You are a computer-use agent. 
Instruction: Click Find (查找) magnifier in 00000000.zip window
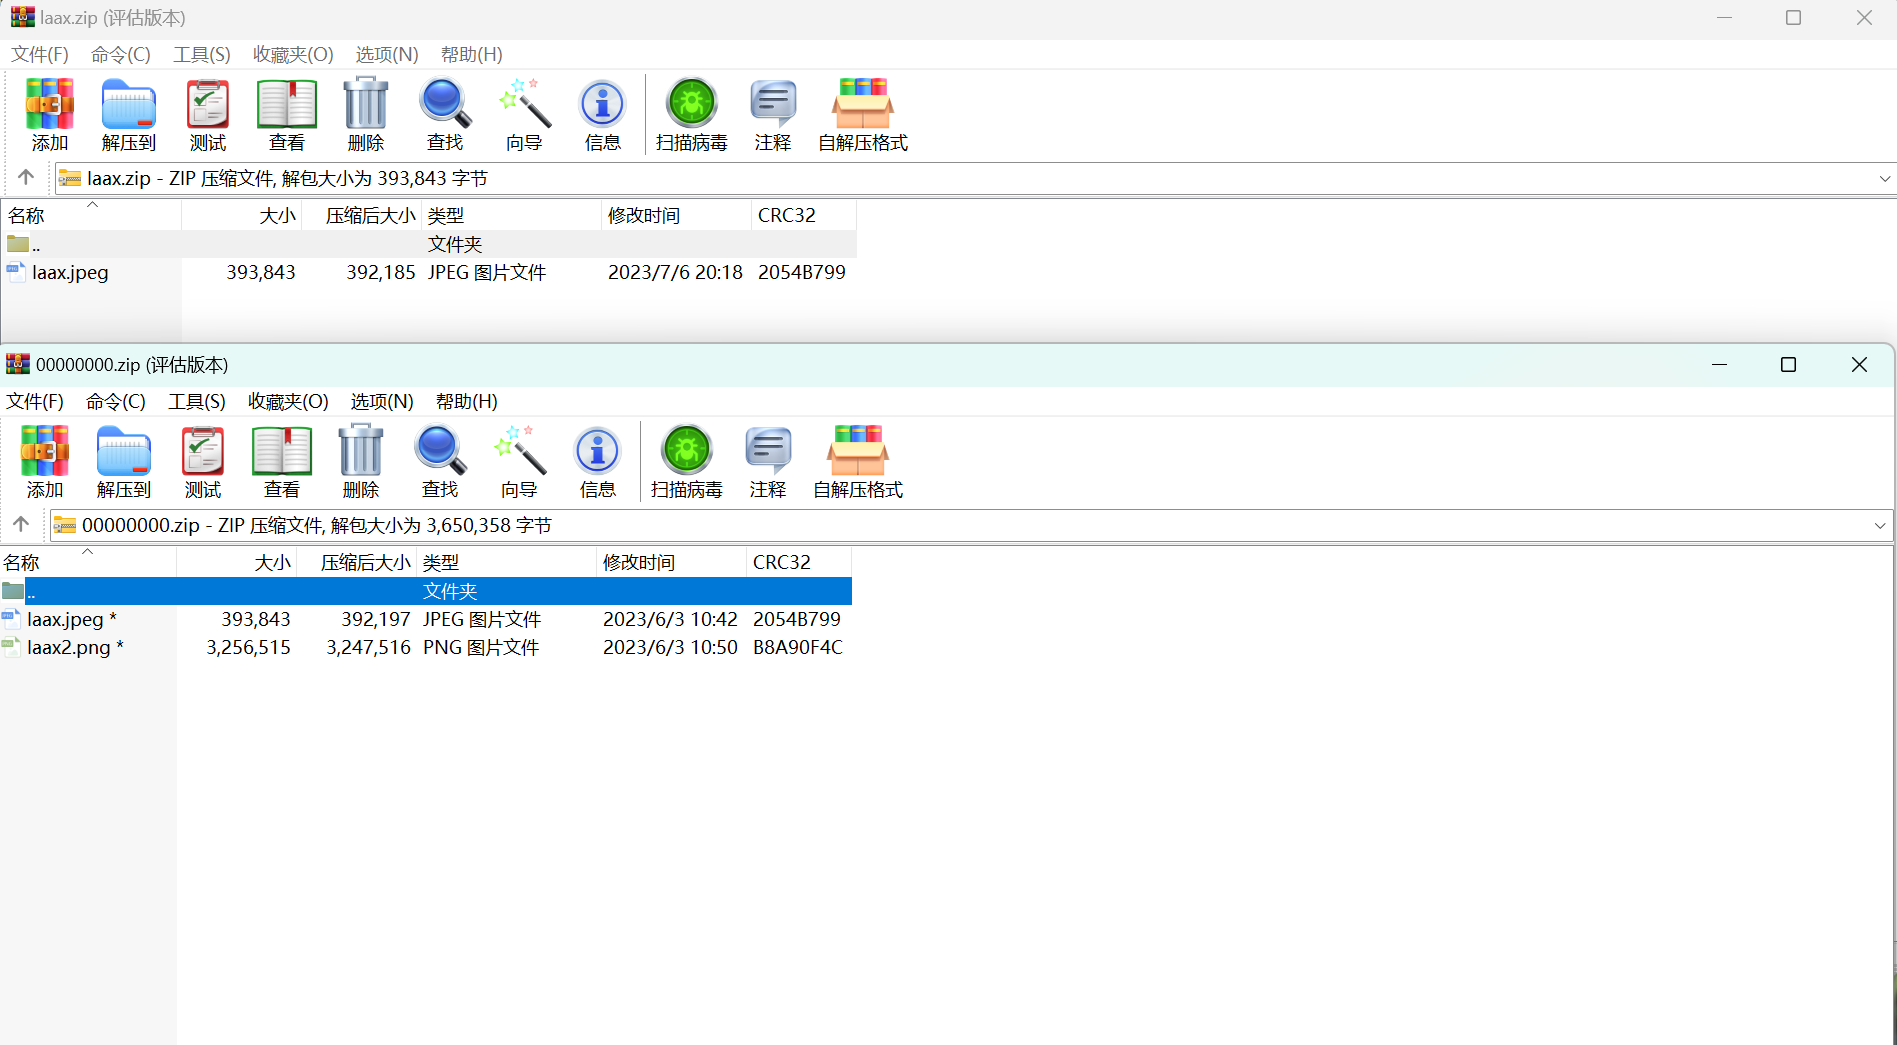(x=440, y=461)
